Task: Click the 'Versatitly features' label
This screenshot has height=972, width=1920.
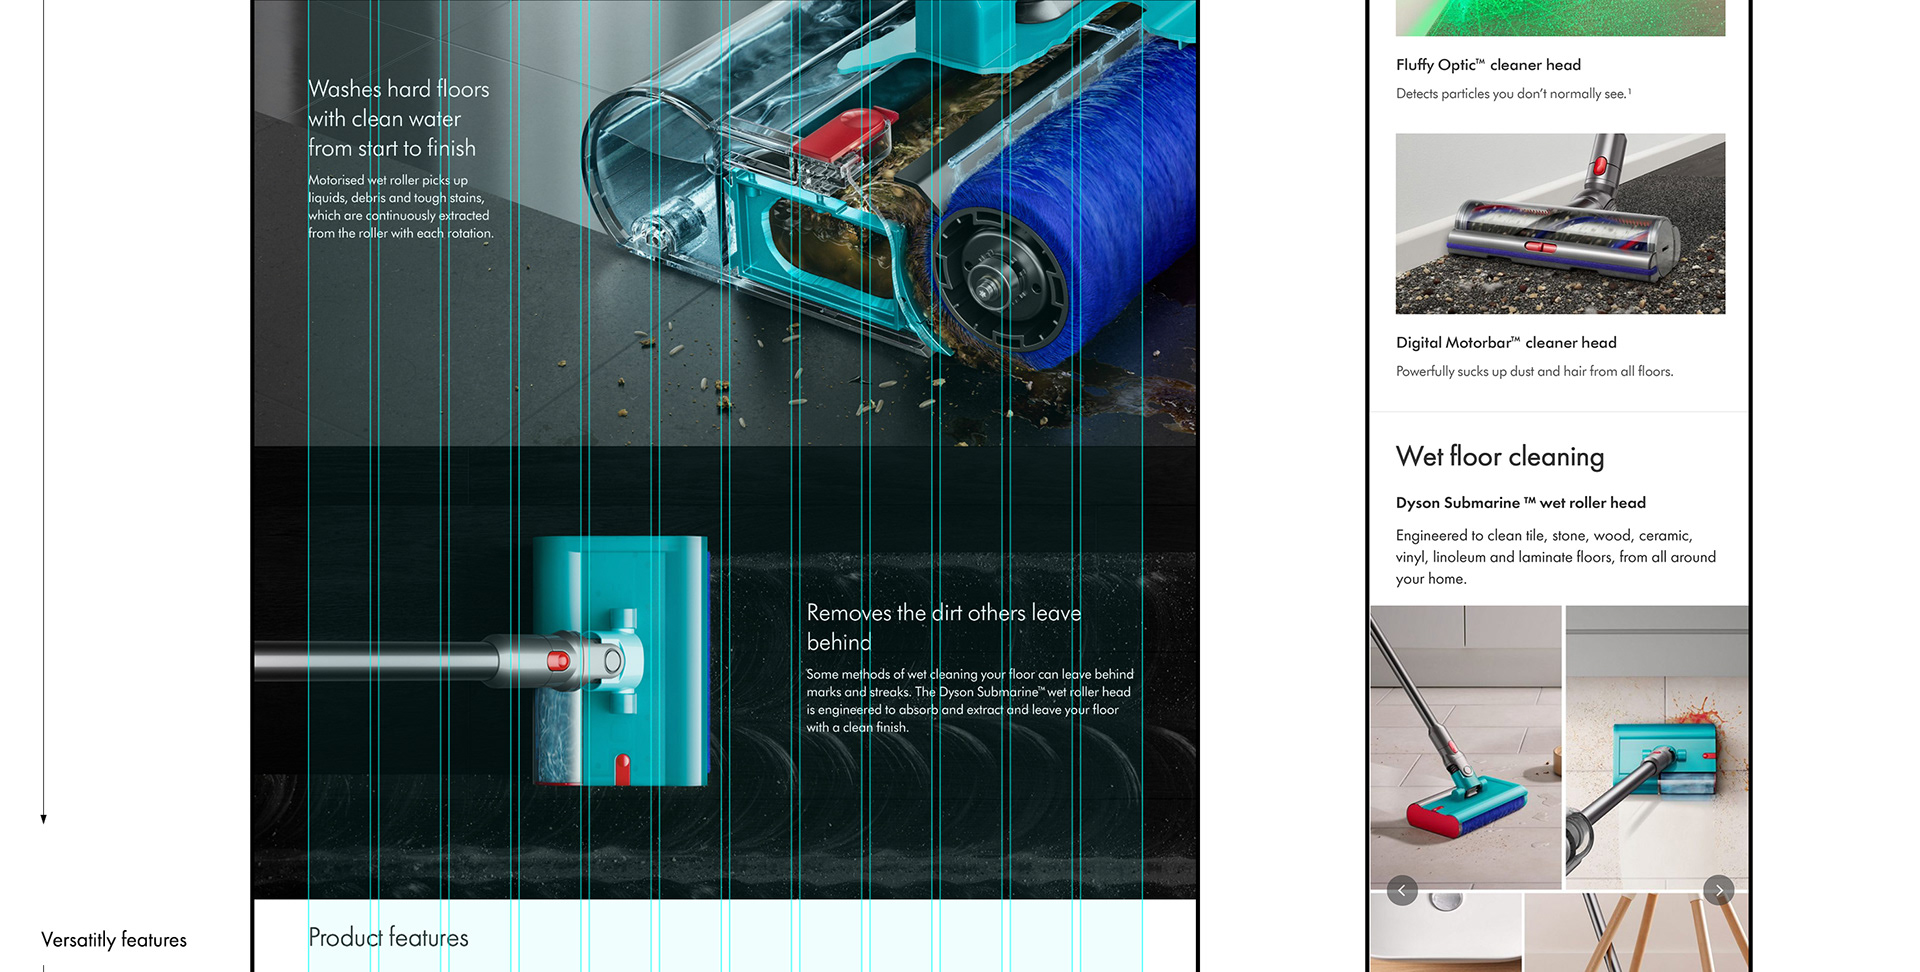Action: pyautogui.click(x=114, y=940)
